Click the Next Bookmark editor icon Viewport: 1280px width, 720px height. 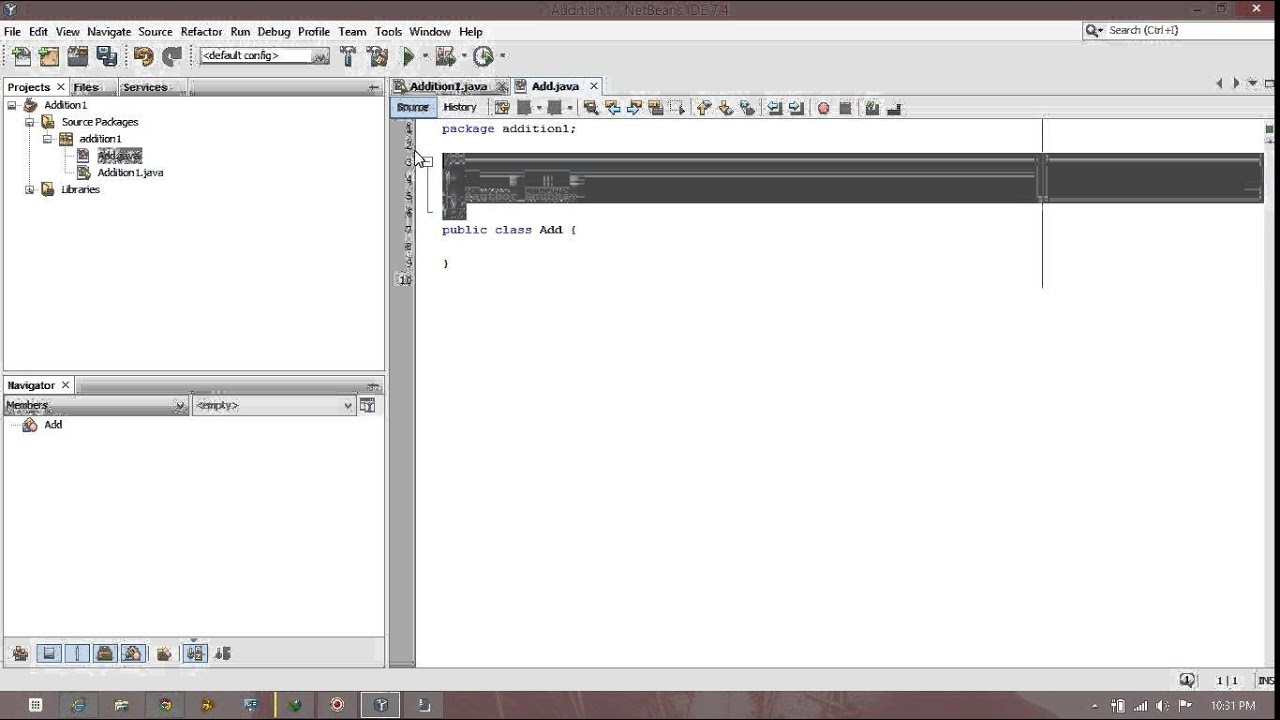coord(726,108)
